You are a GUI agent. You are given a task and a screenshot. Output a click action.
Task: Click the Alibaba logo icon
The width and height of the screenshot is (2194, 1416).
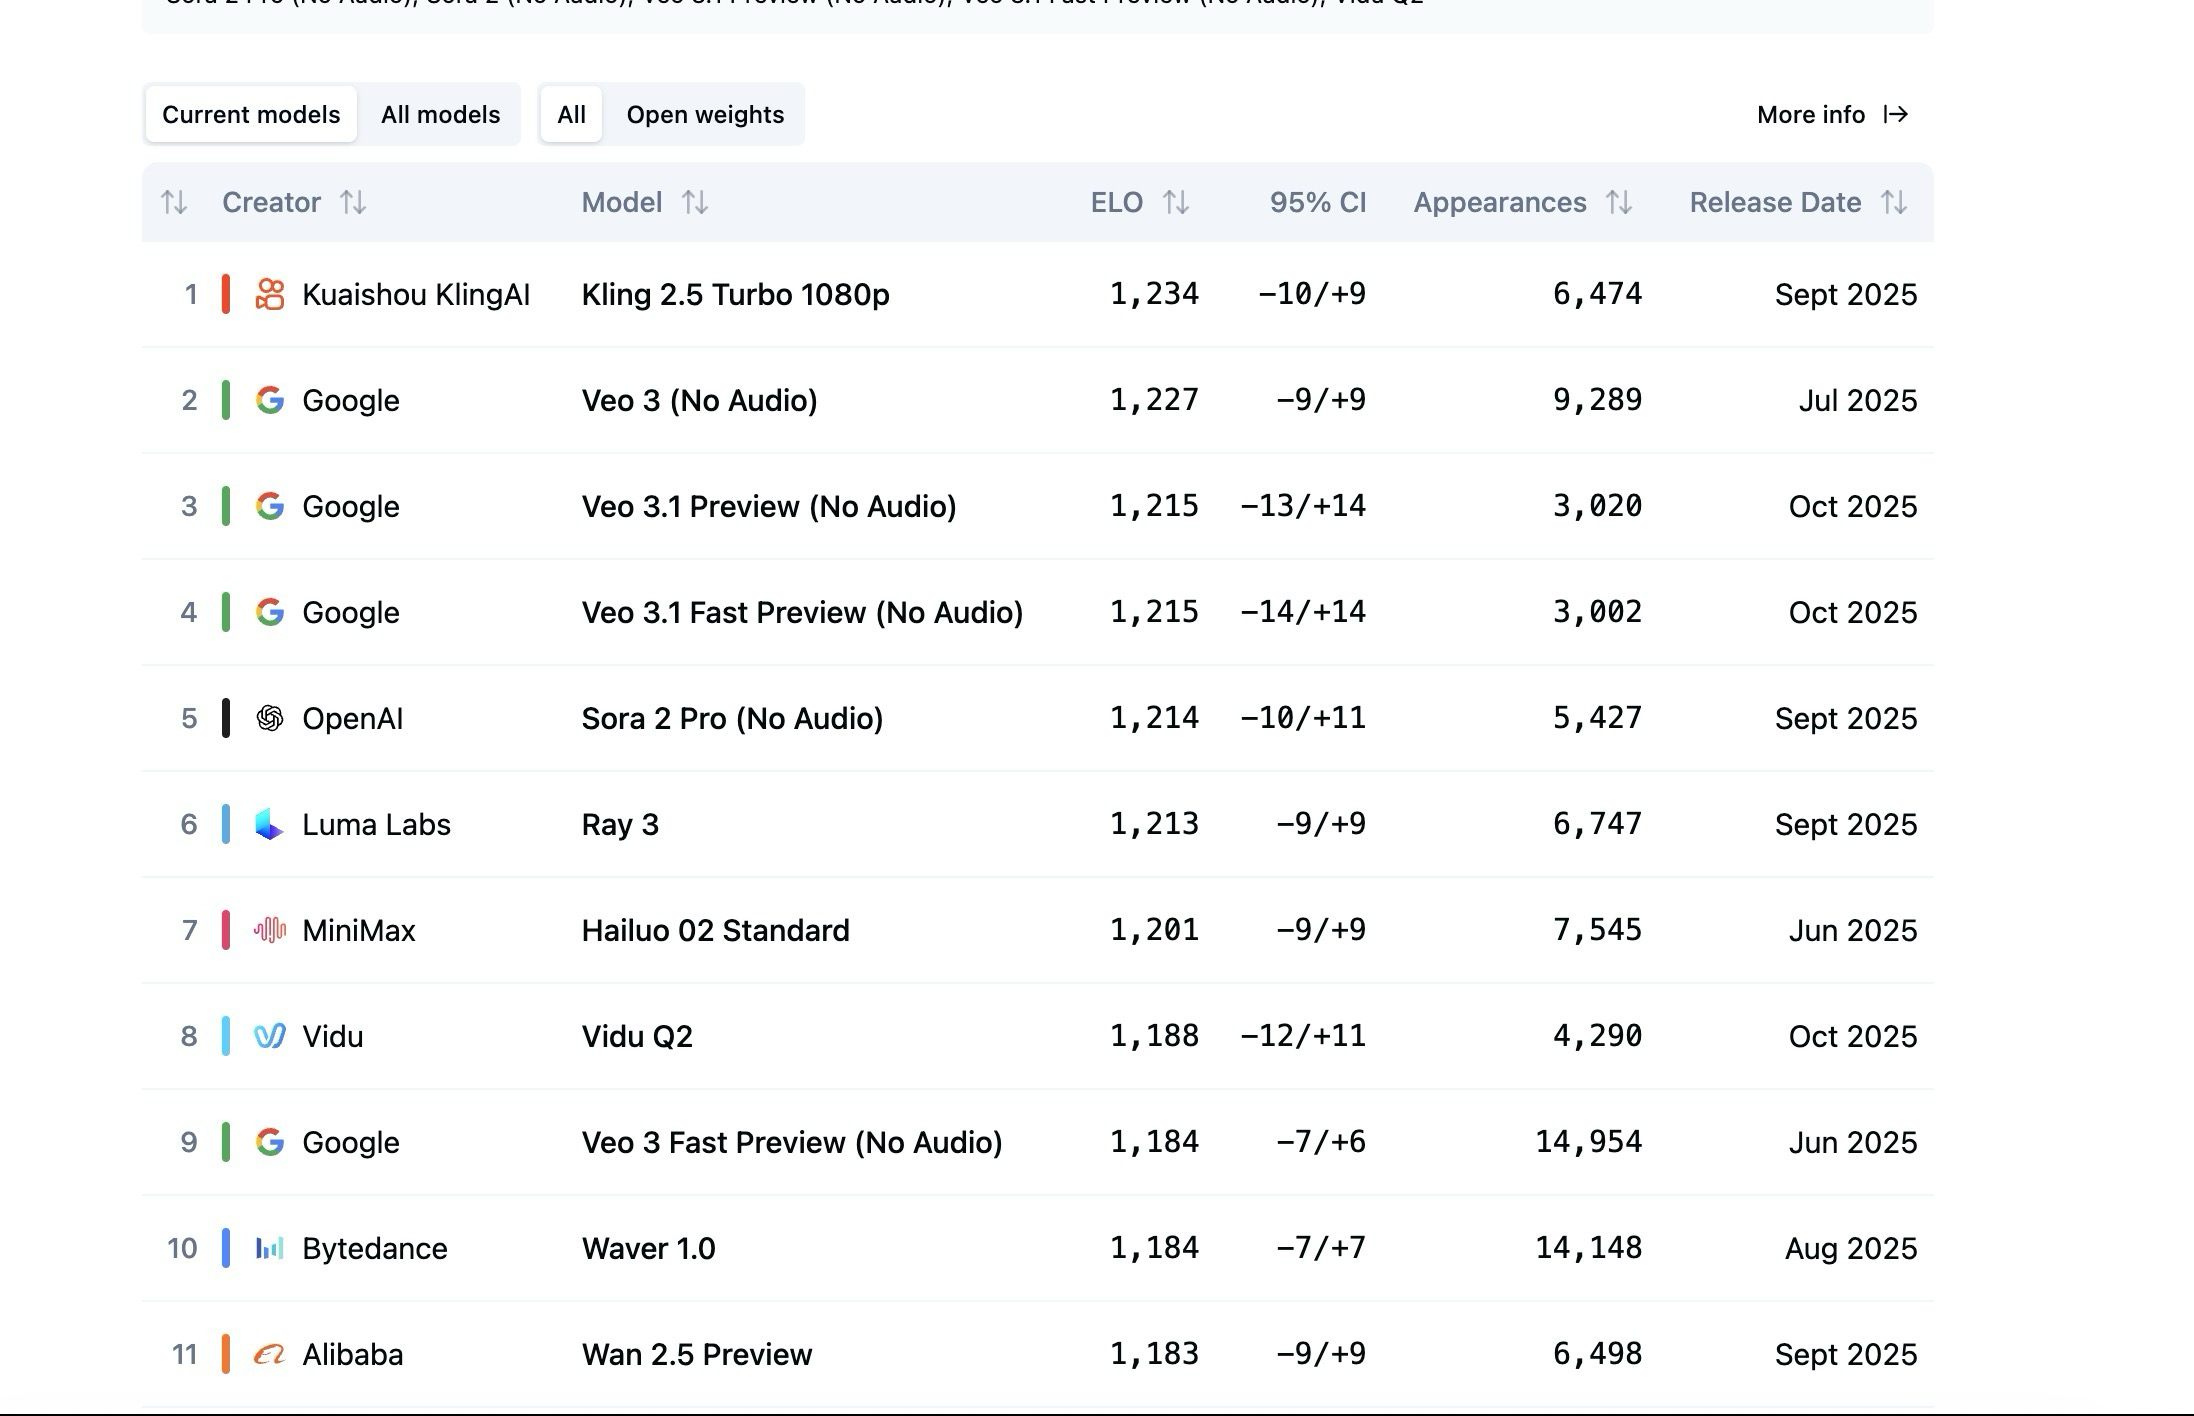269,1354
